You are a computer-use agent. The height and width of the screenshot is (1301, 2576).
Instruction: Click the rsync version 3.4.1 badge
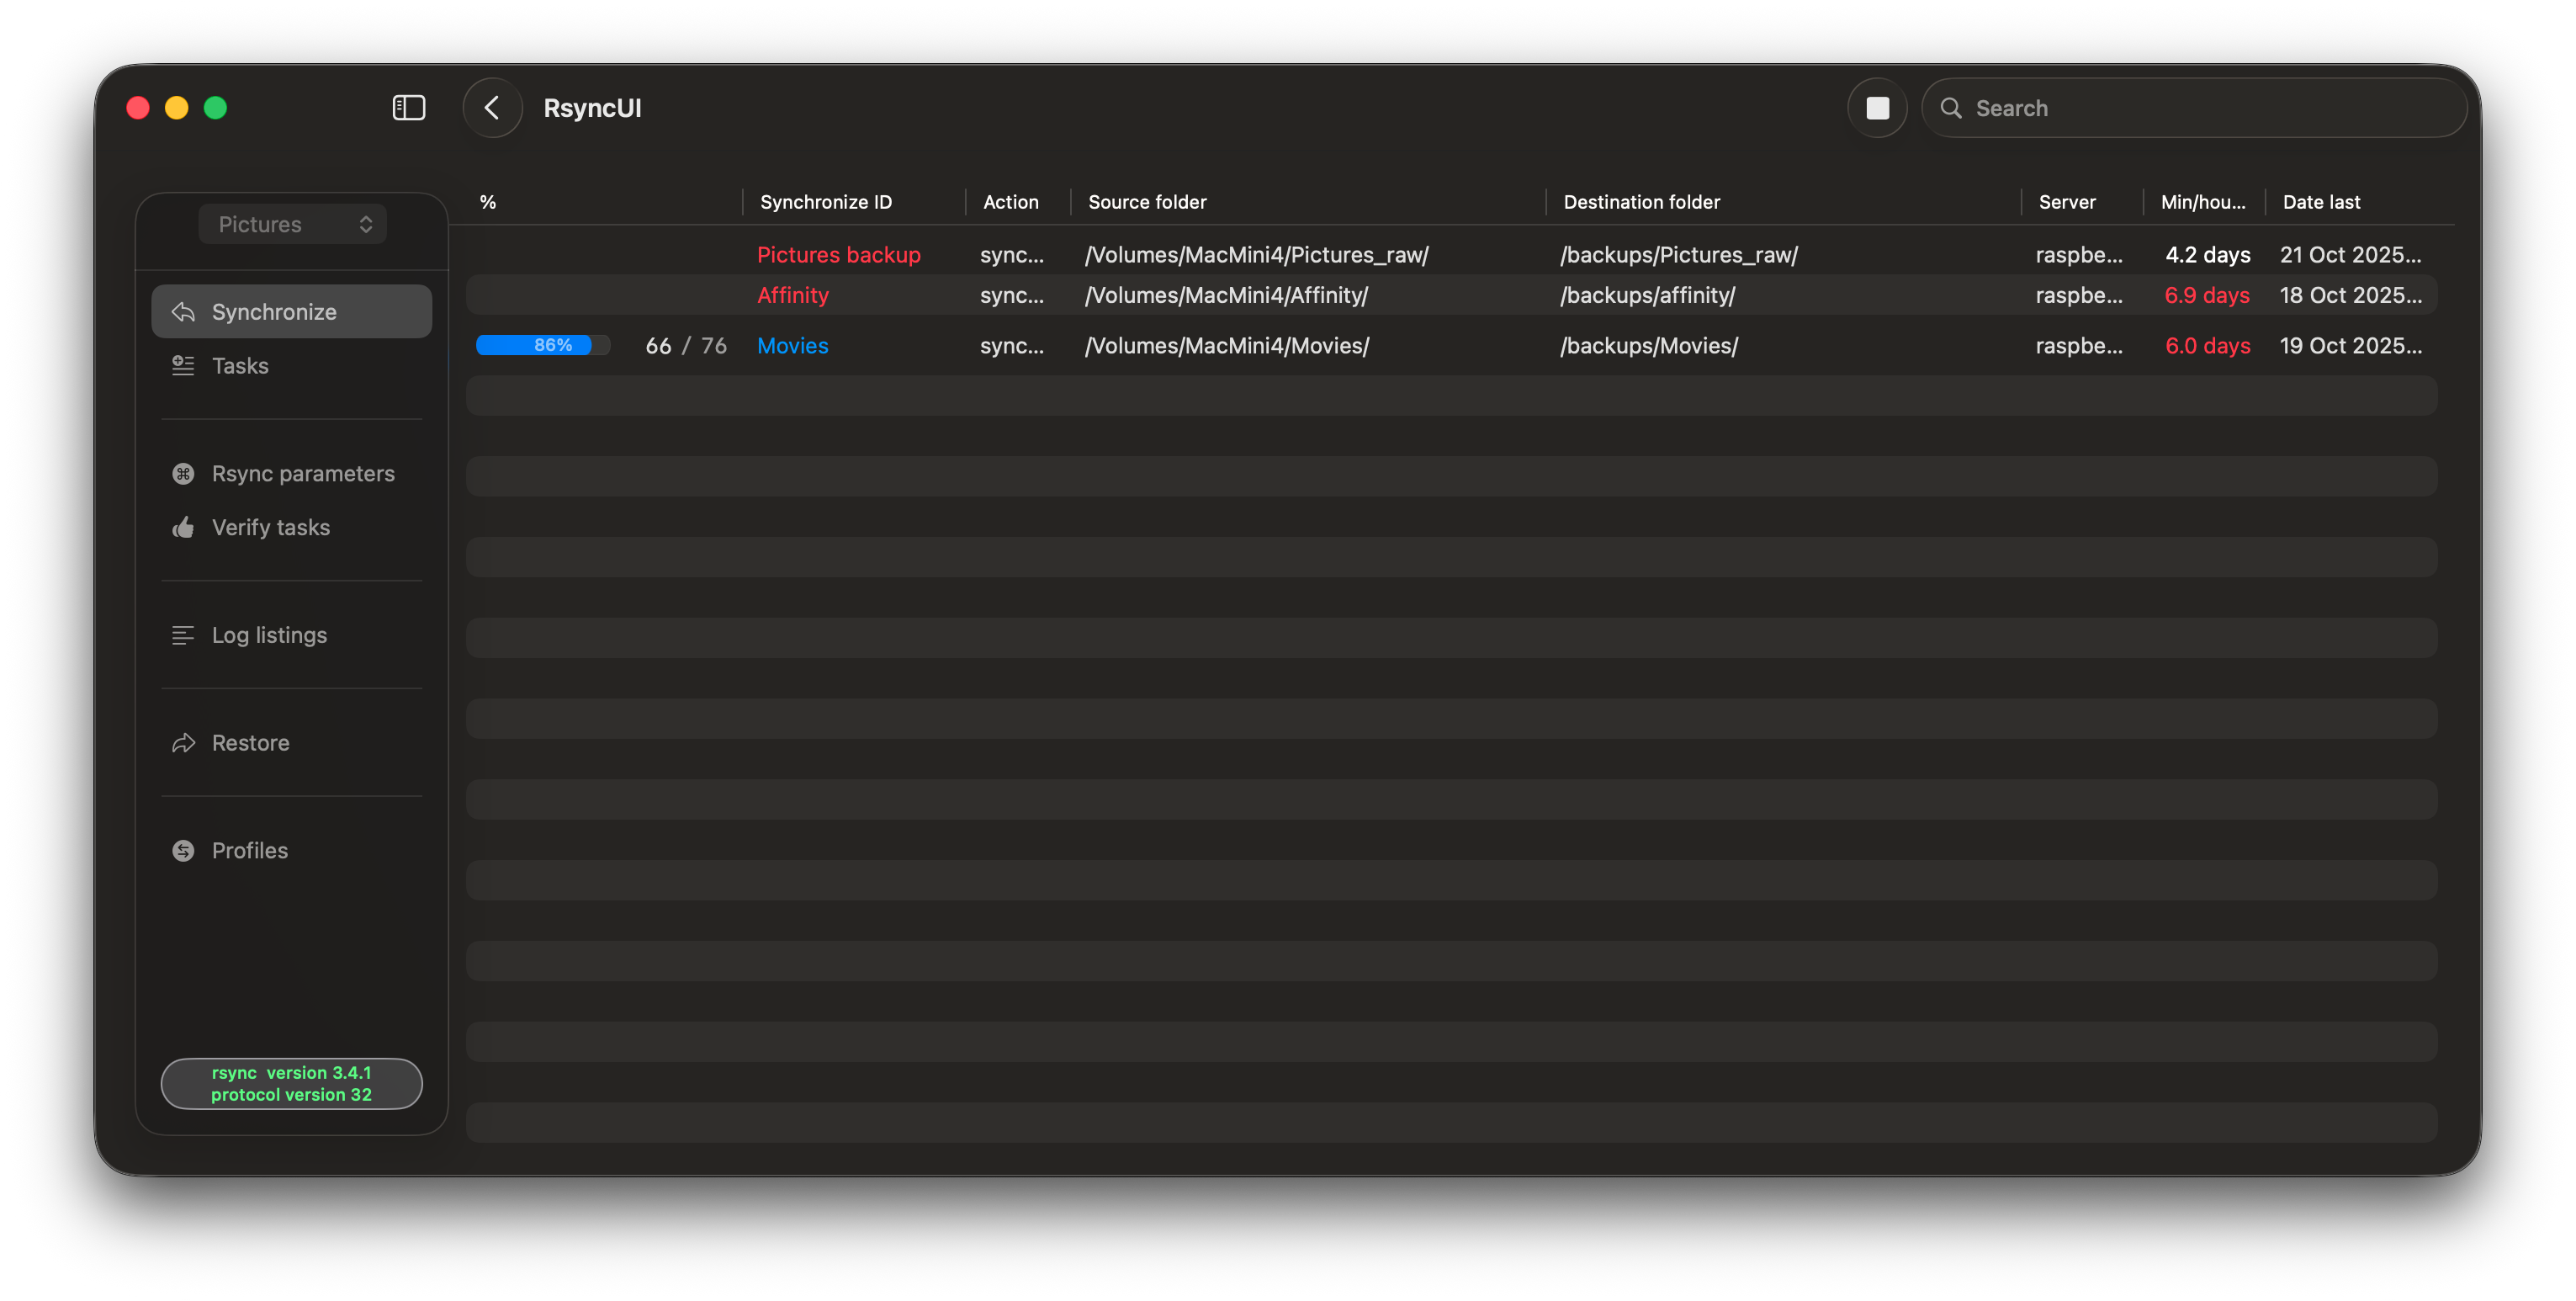291,1084
